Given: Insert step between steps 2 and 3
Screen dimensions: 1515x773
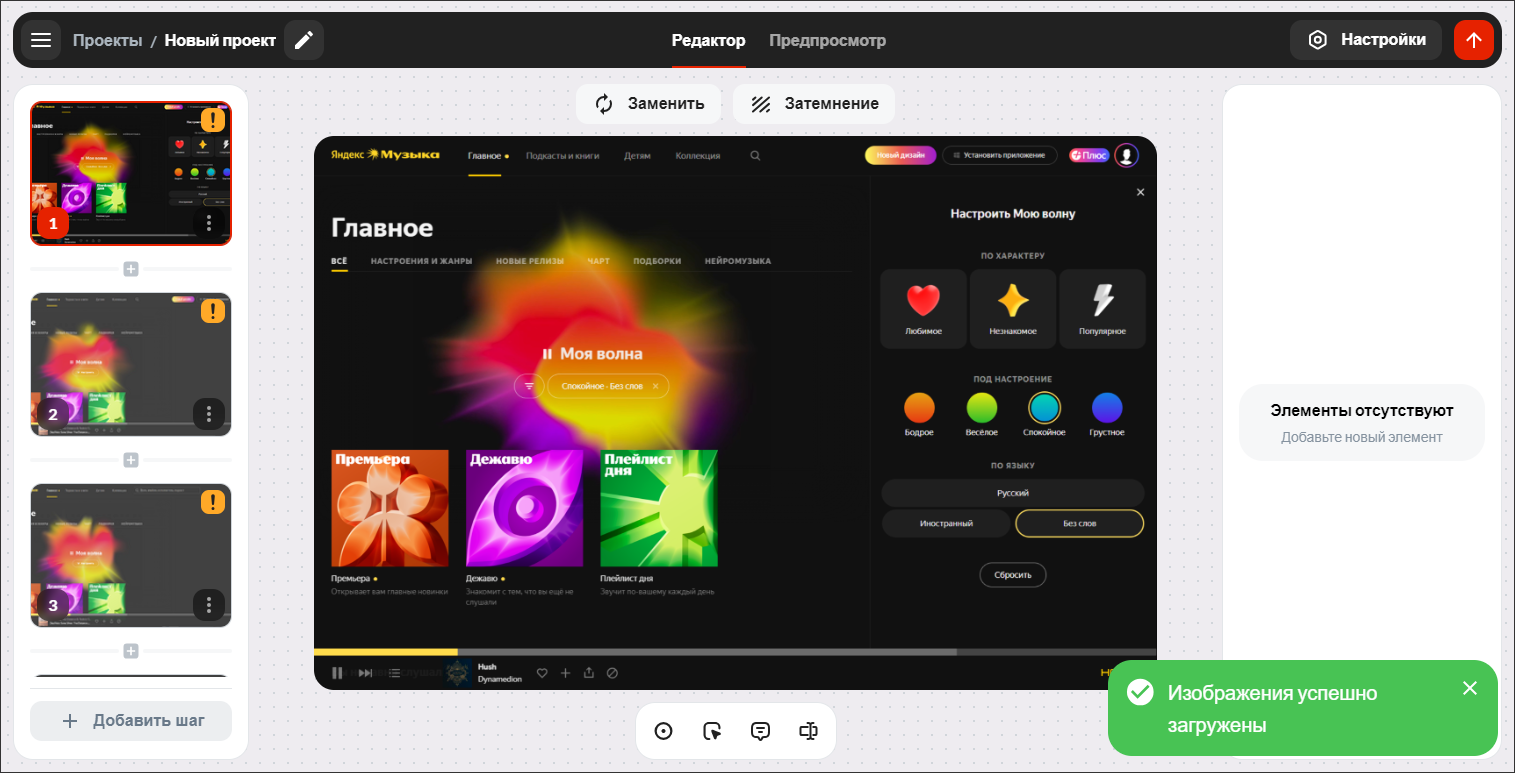Looking at the screenshot, I should (131, 460).
